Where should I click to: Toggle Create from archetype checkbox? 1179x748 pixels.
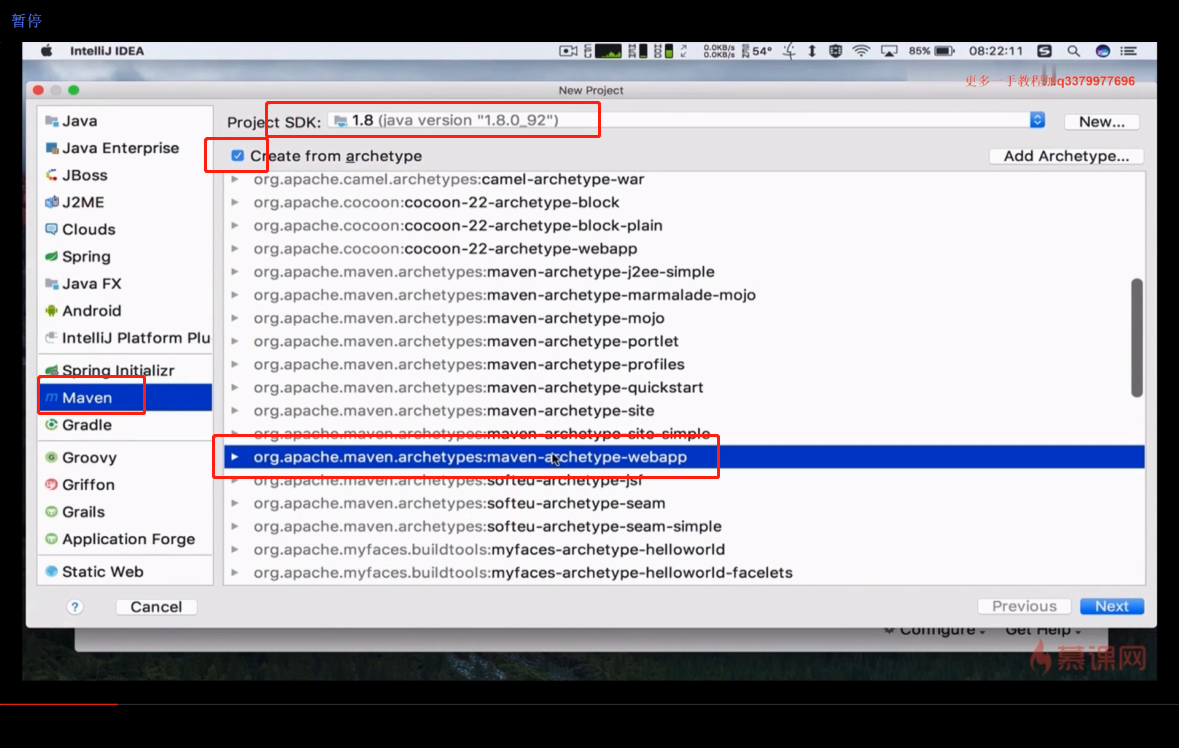(238, 156)
